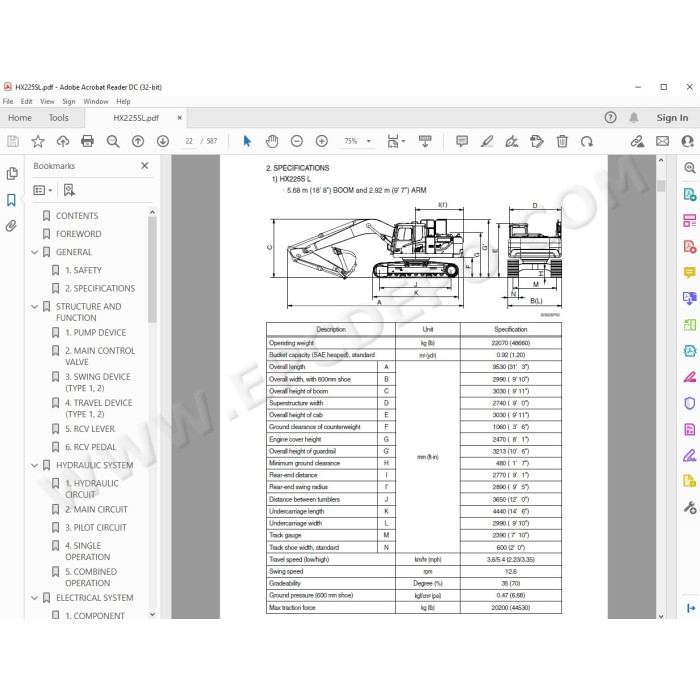Open the help question mark icon
This screenshot has width=700, height=700.
click(610, 117)
